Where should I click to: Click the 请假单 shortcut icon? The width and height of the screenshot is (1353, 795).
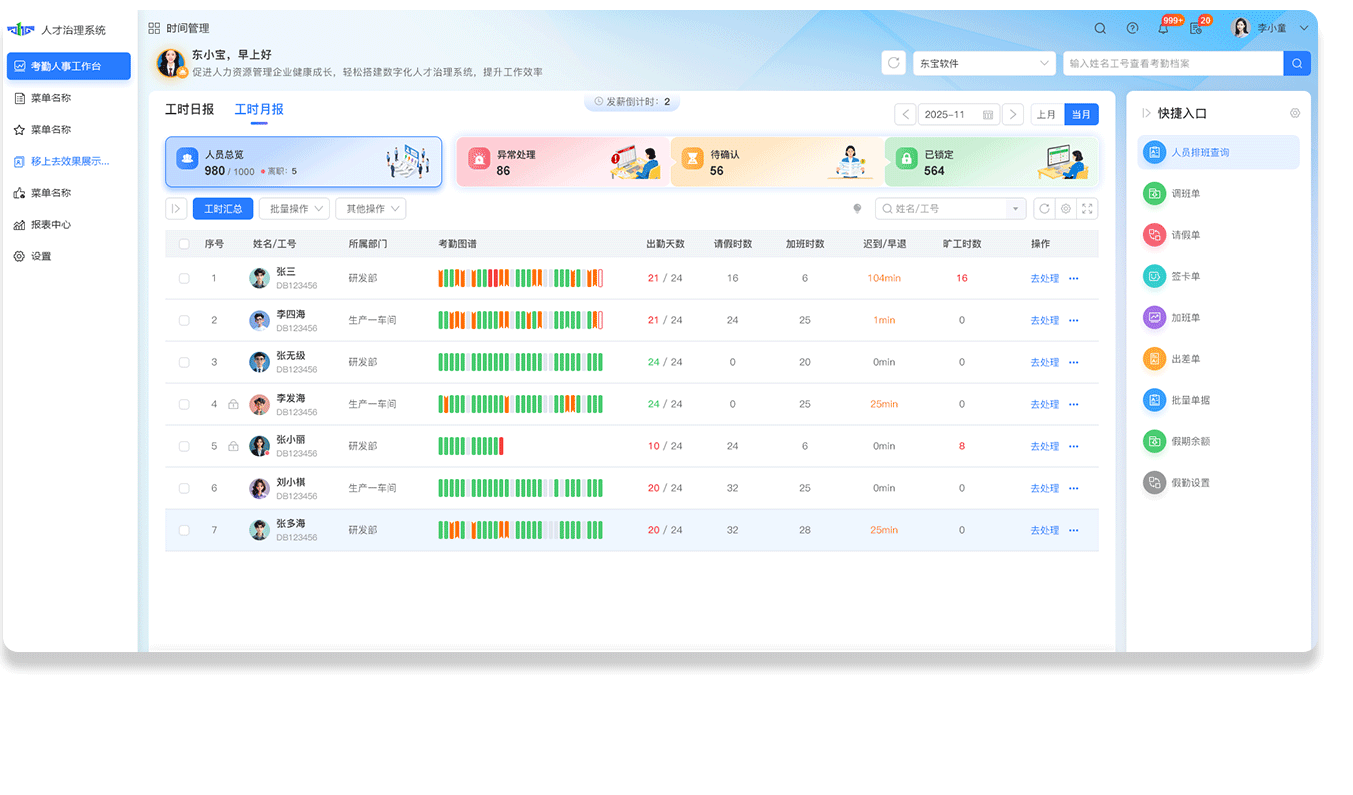[1154, 235]
